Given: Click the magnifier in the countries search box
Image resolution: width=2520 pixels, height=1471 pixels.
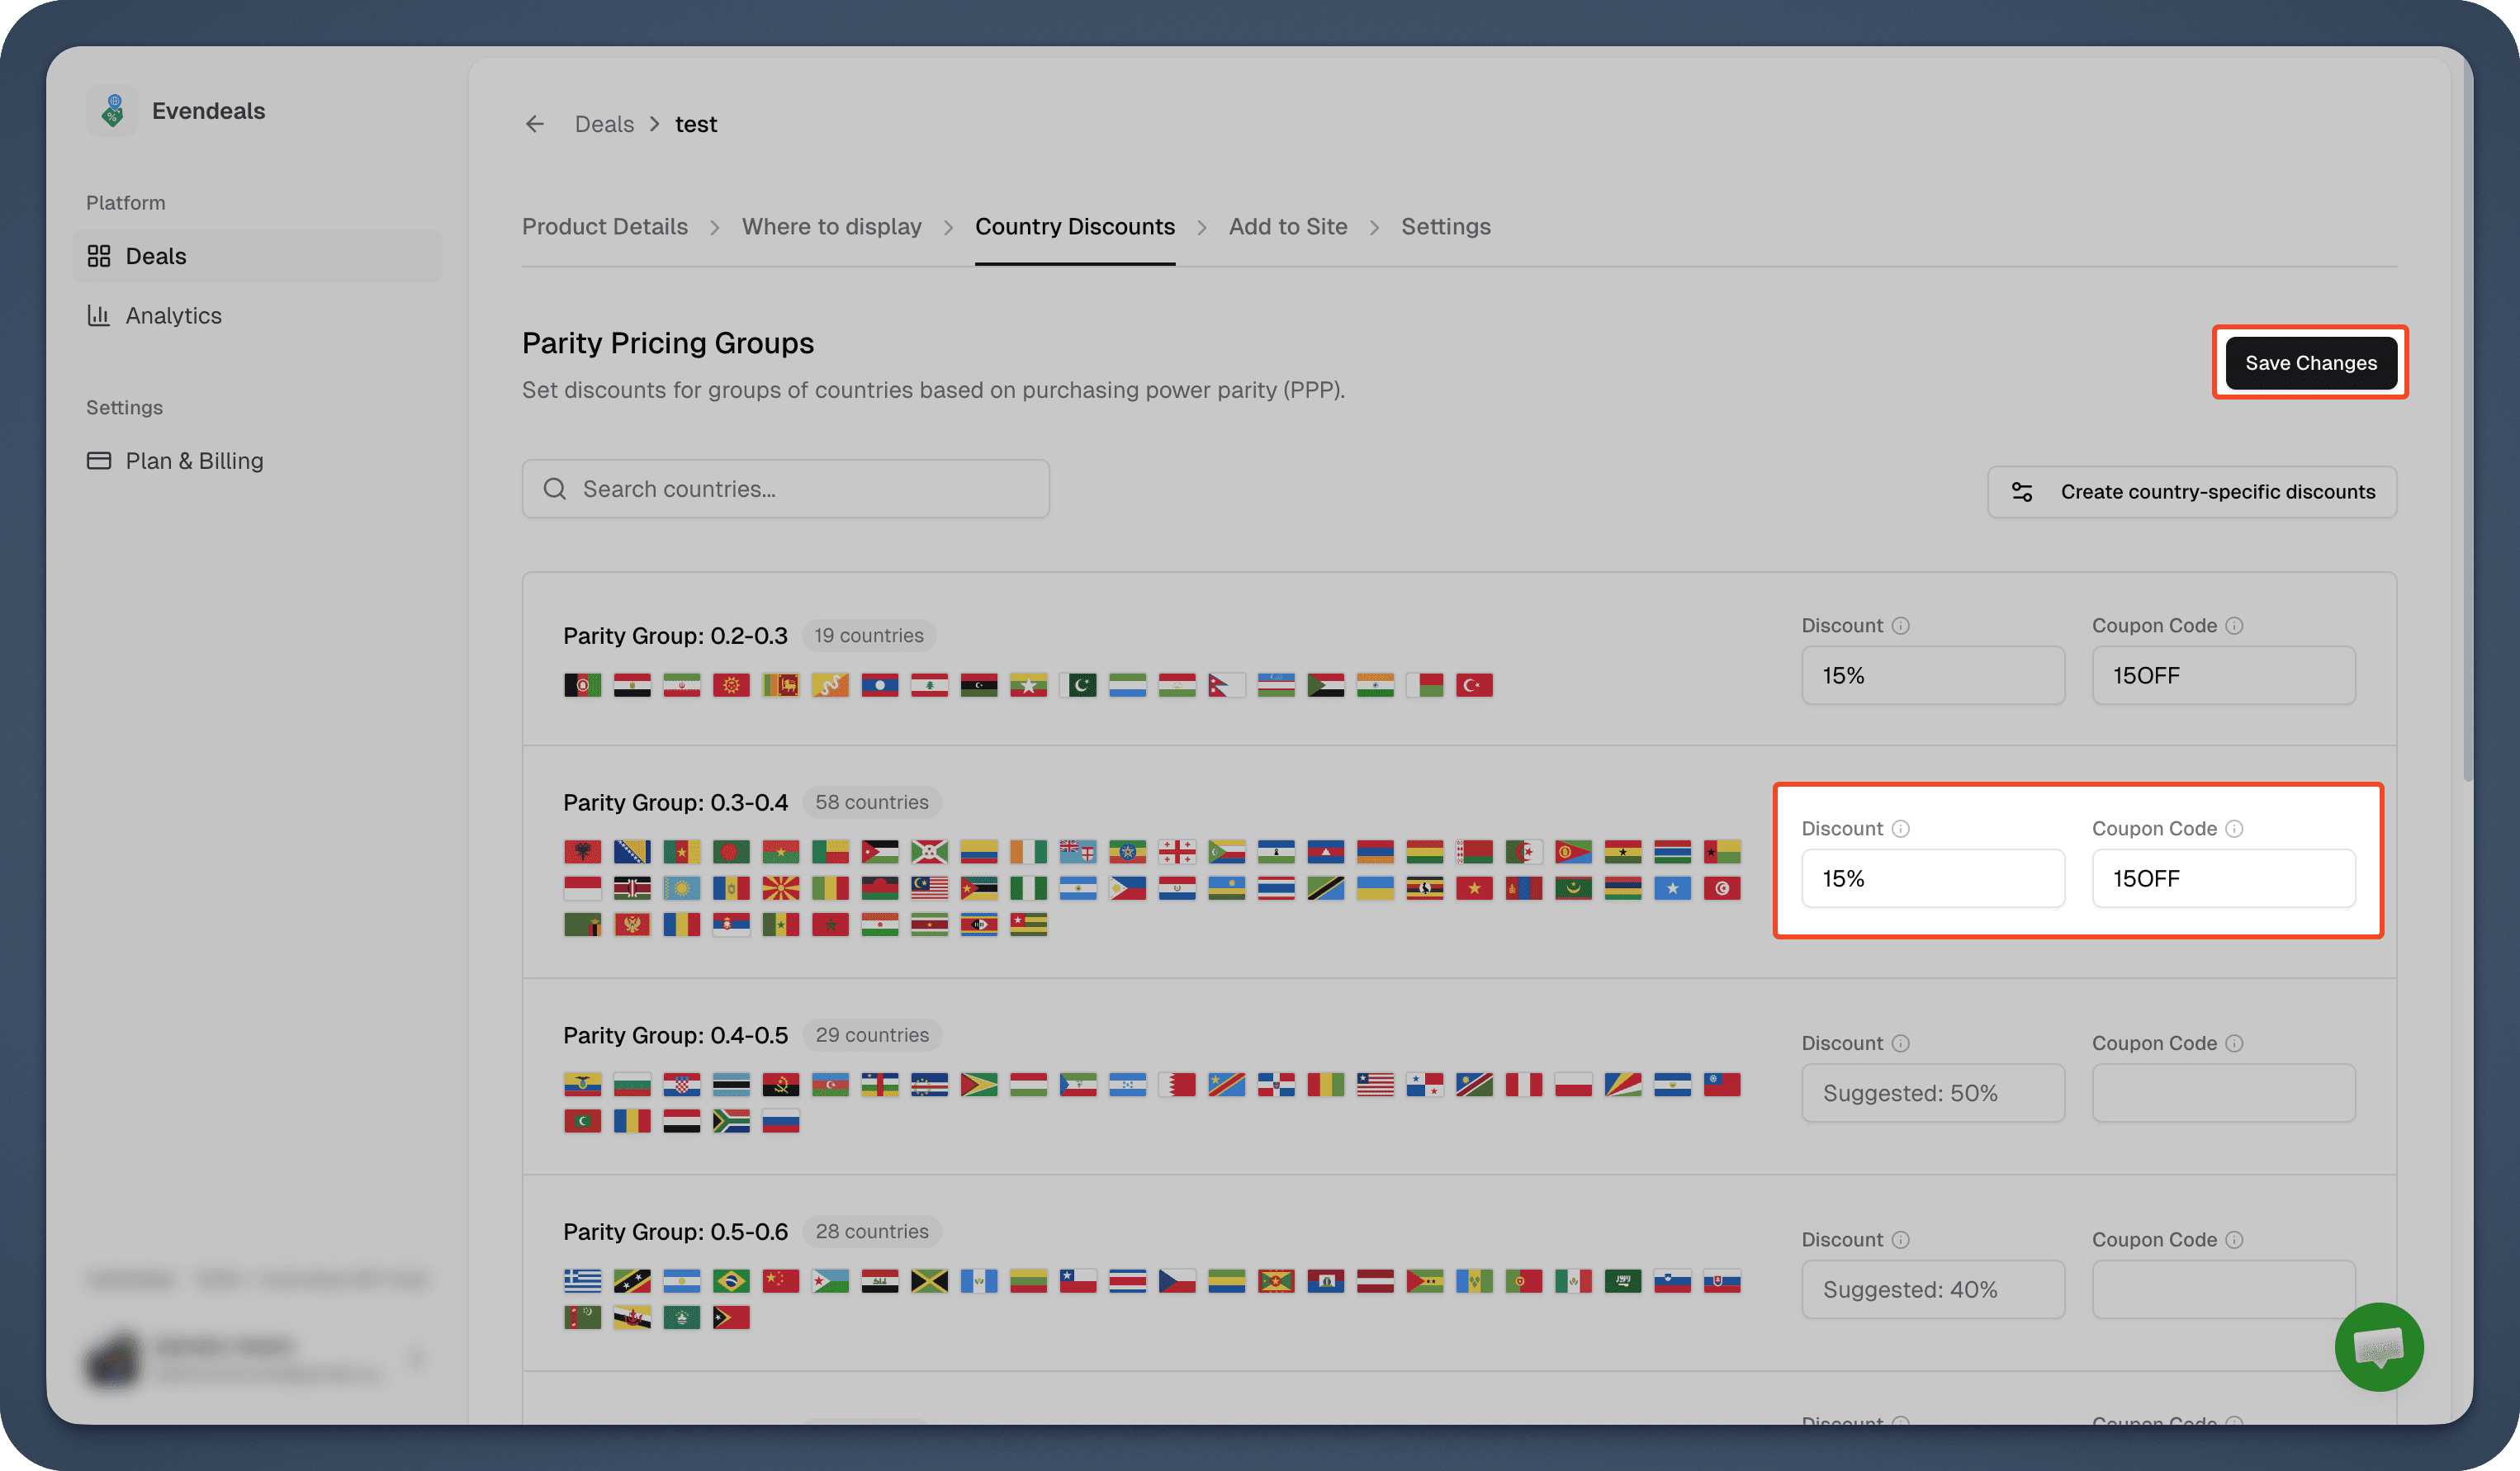Looking at the screenshot, I should click(554, 488).
